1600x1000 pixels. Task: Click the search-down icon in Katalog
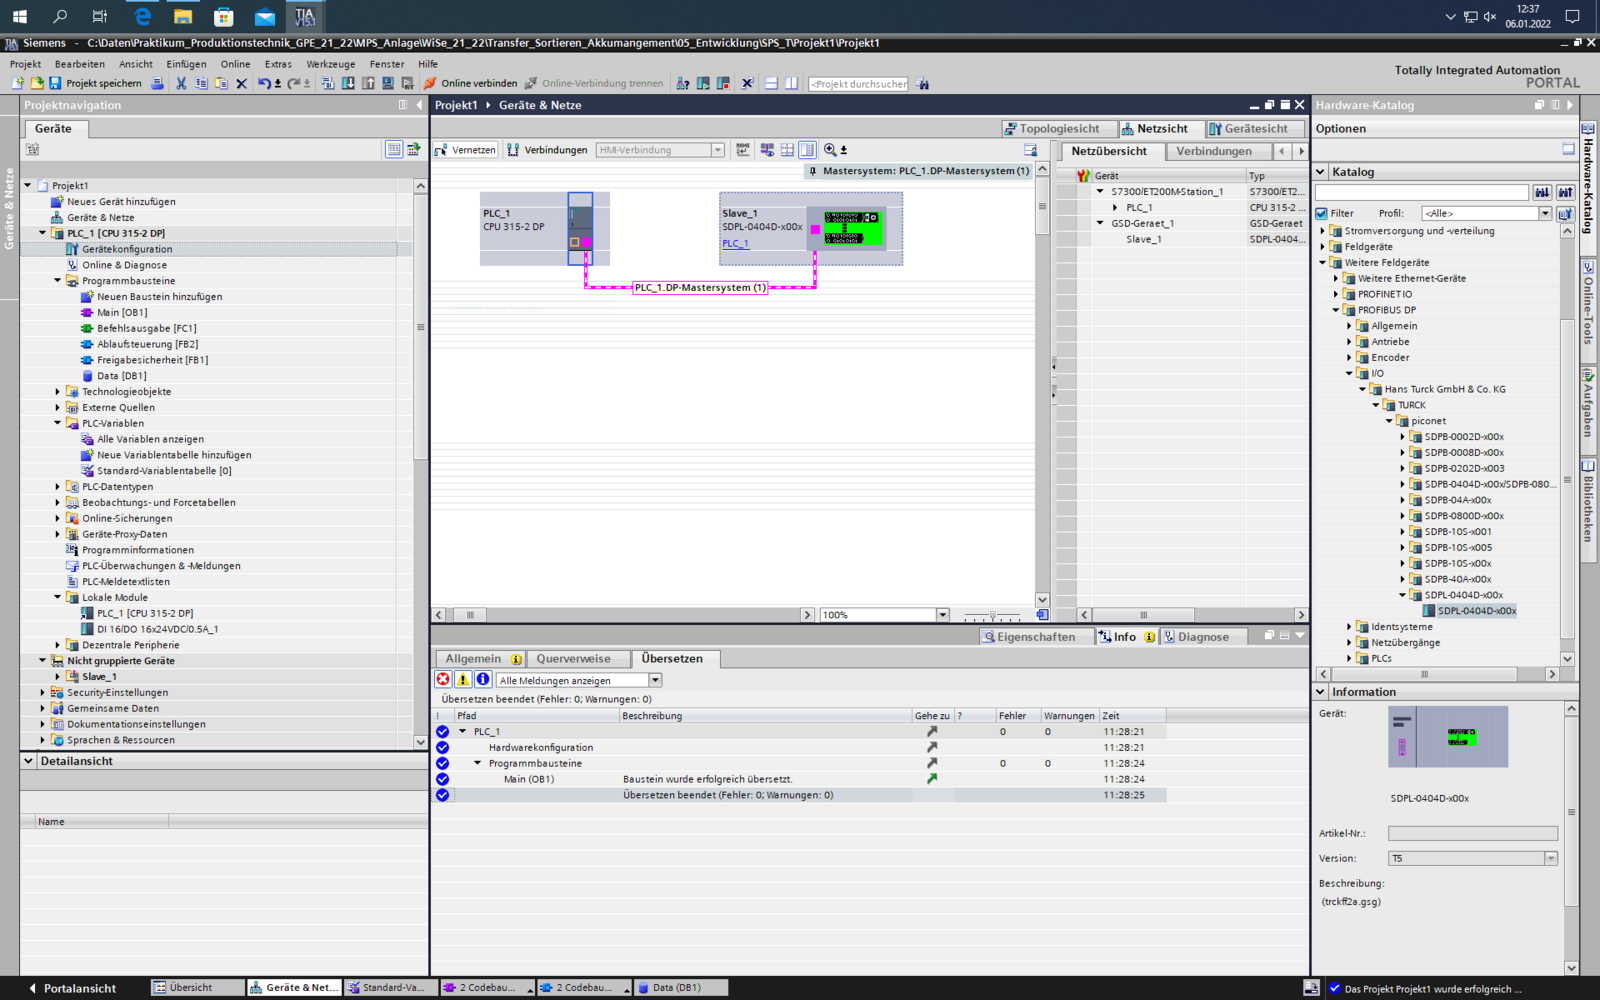tap(1542, 192)
